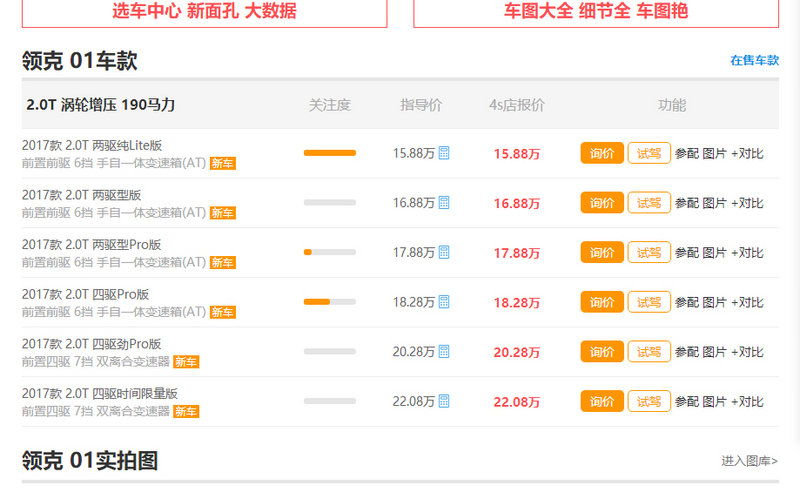Screen dimensions: 800x499
Task: View 图片 for 四驱Pro版
Action: pyautogui.click(x=714, y=303)
